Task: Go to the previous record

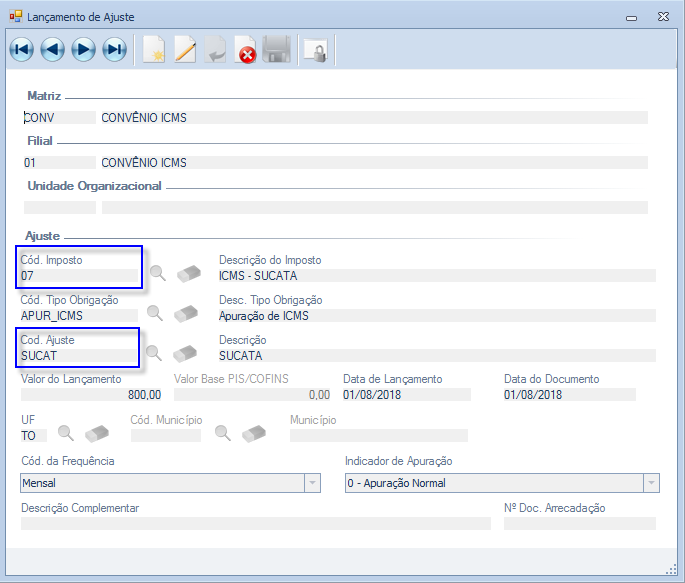Action: [x=53, y=50]
